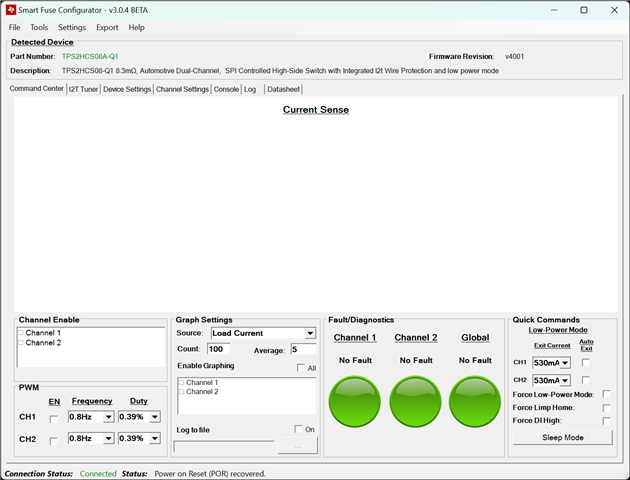The image size is (630, 480).
Task: Enable Force Limp Home checkbox
Action: tap(606, 408)
